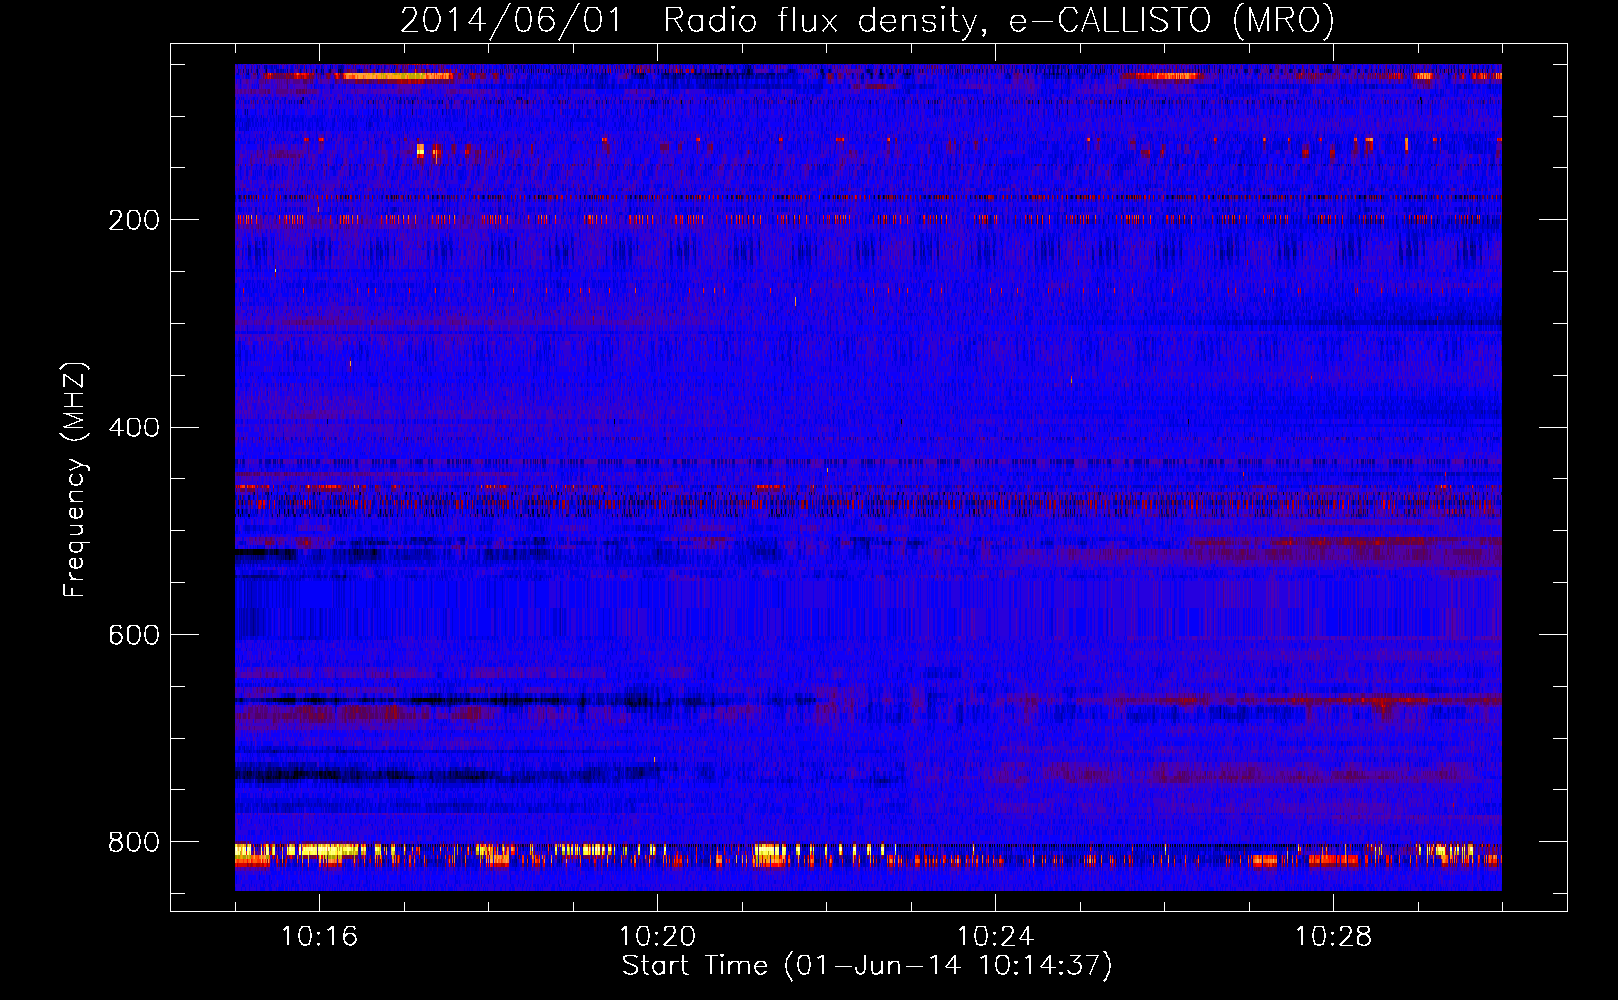Click the 10:28 time tick label
Image resolution: width=1618 pixels, height=1000 pixels.
coord(1333,936)
